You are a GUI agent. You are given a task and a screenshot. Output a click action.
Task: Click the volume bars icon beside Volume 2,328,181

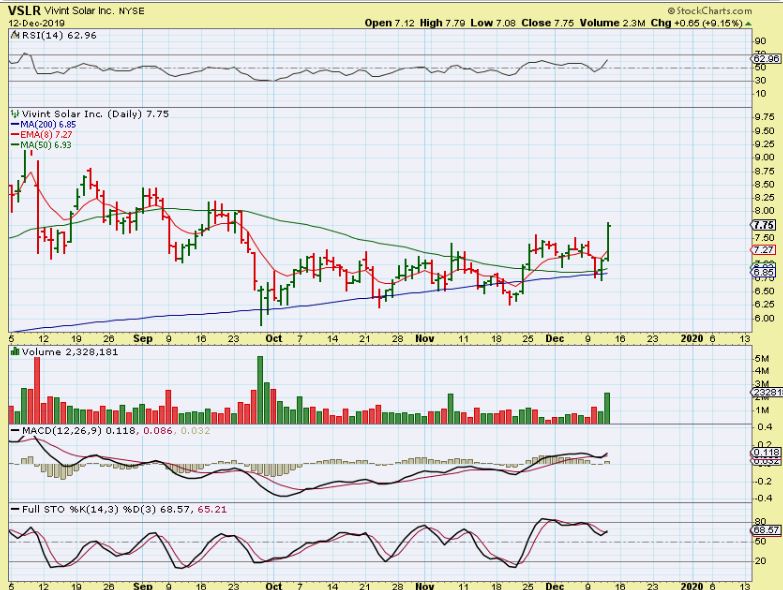[x=15, y=352]
